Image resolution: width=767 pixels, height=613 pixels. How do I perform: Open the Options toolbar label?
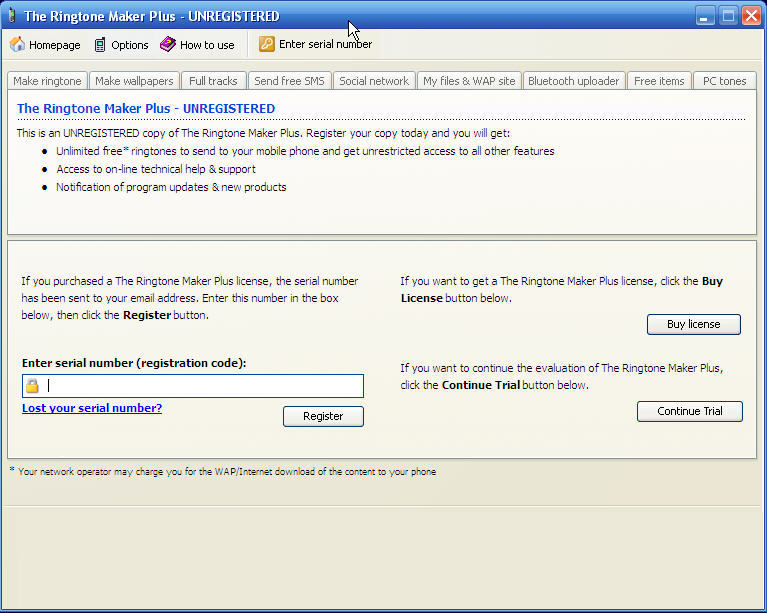coord(130,45)
